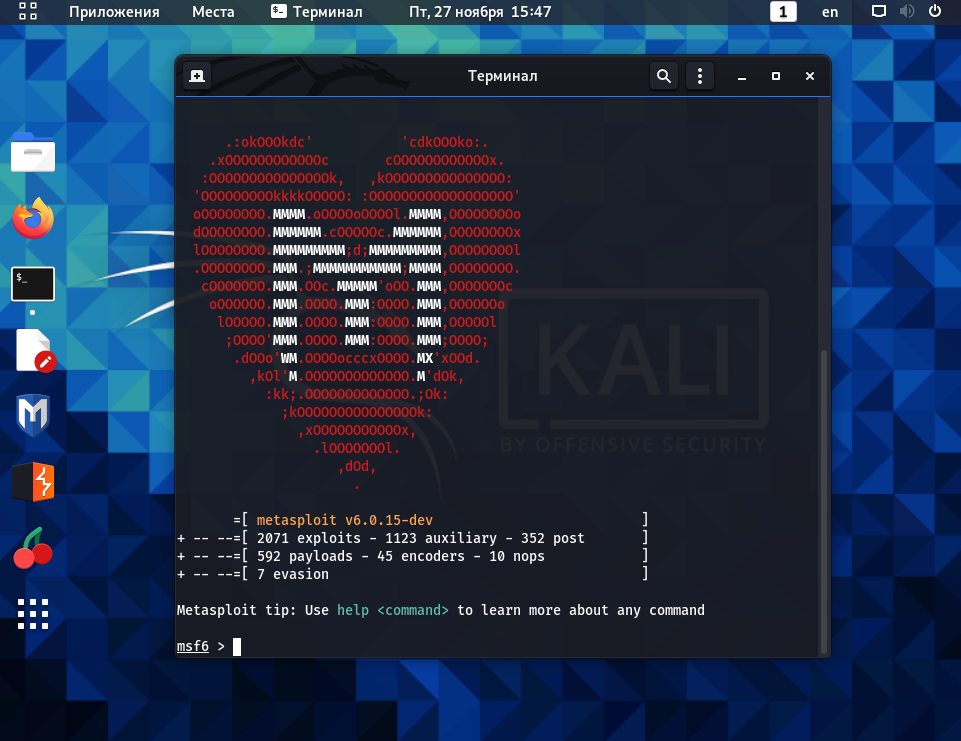Image resolution: width=961 pixels, height=741 pixels.
Task: Open the Приложения menu
Action: point(114,12)
